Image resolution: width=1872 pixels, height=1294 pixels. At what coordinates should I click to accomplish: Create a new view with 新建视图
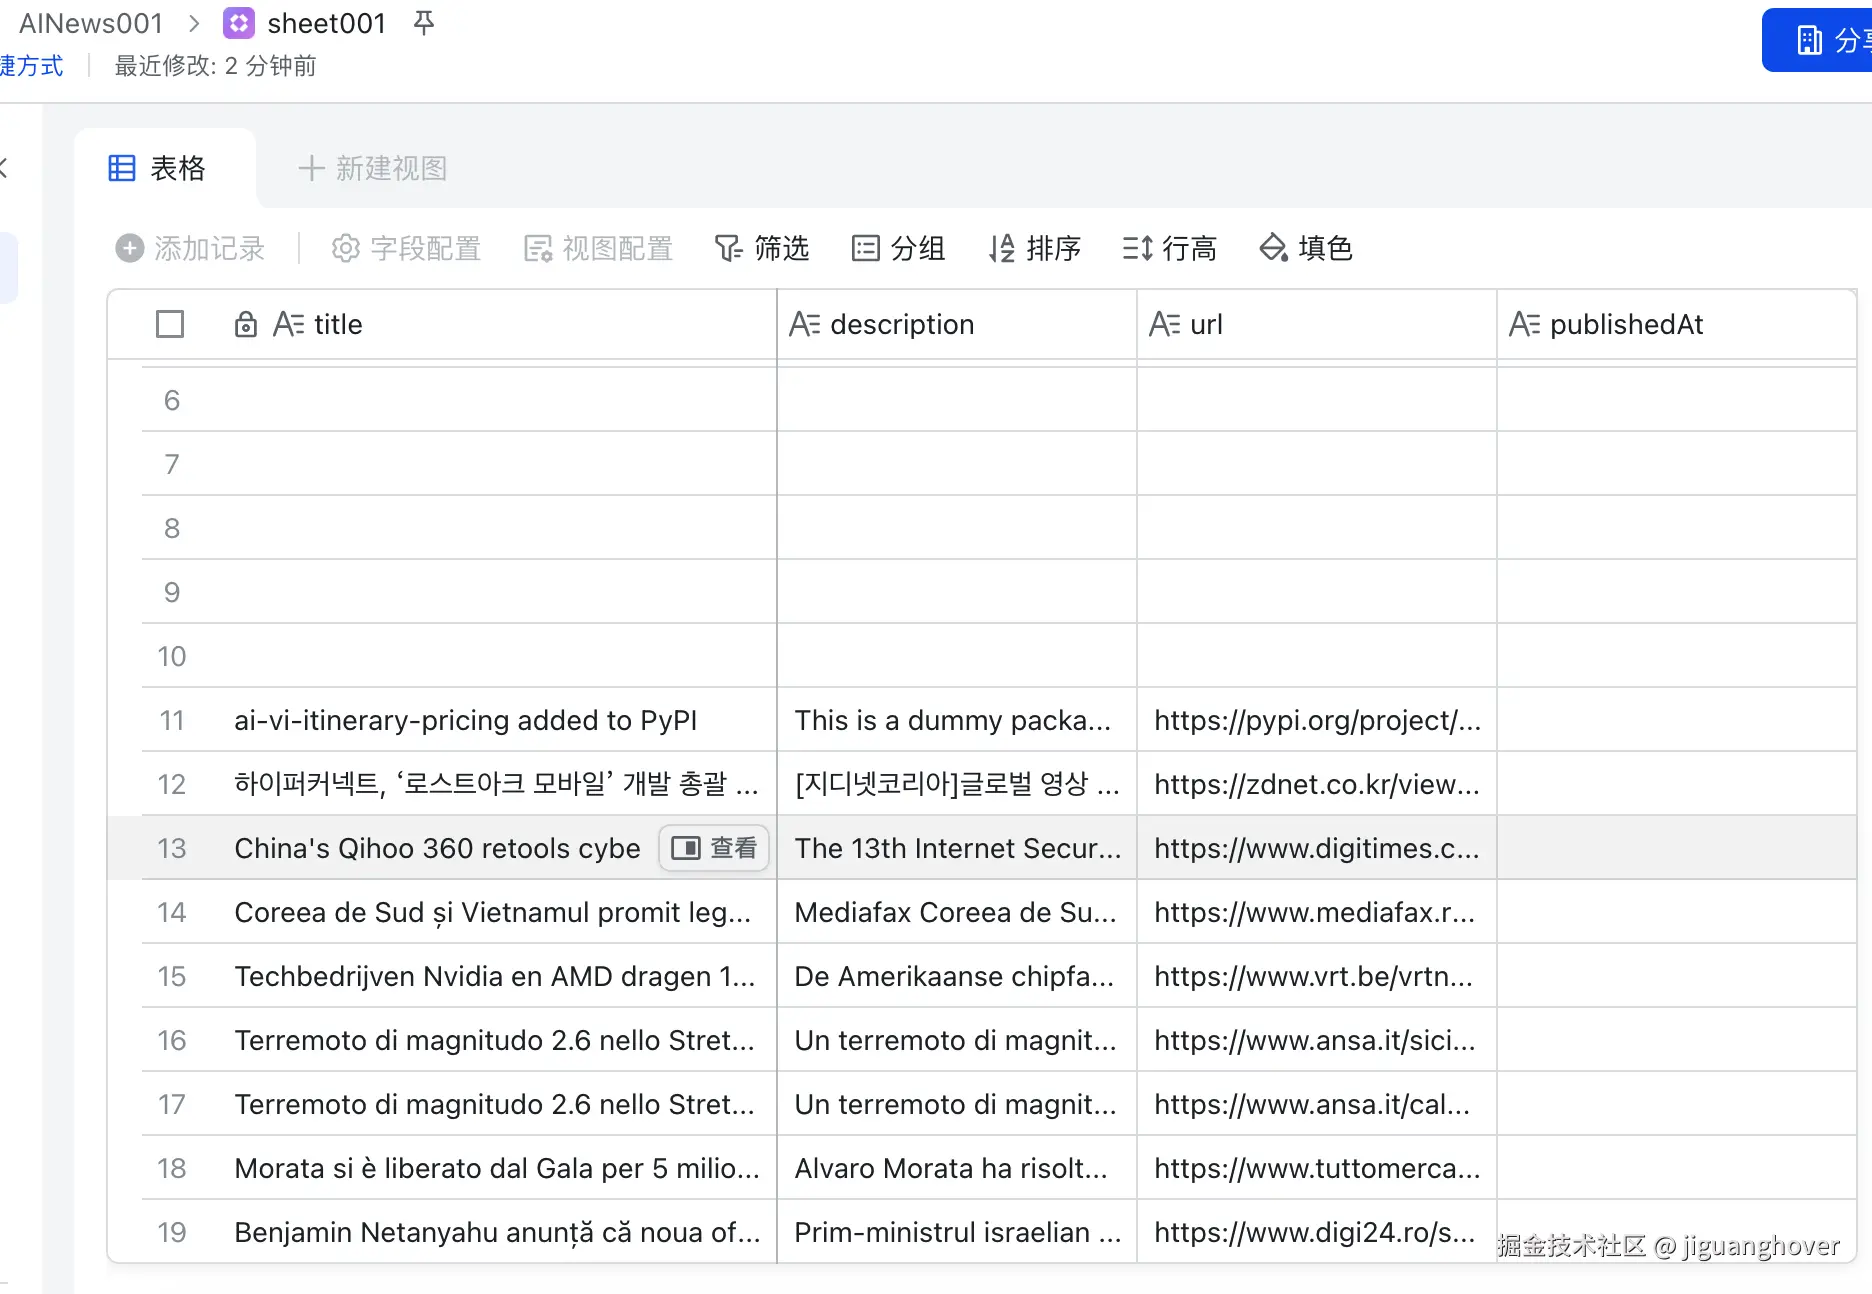click(372, 168)
